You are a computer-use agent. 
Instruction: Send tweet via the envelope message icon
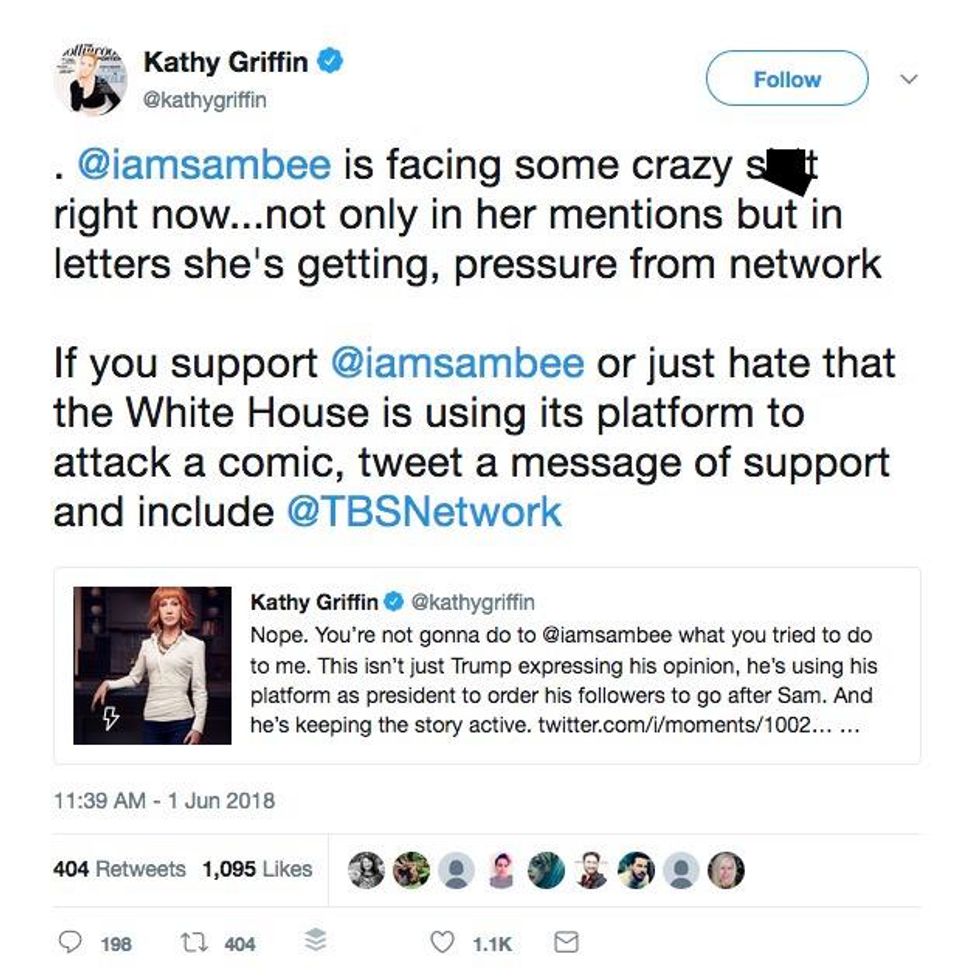coord(566,942)
